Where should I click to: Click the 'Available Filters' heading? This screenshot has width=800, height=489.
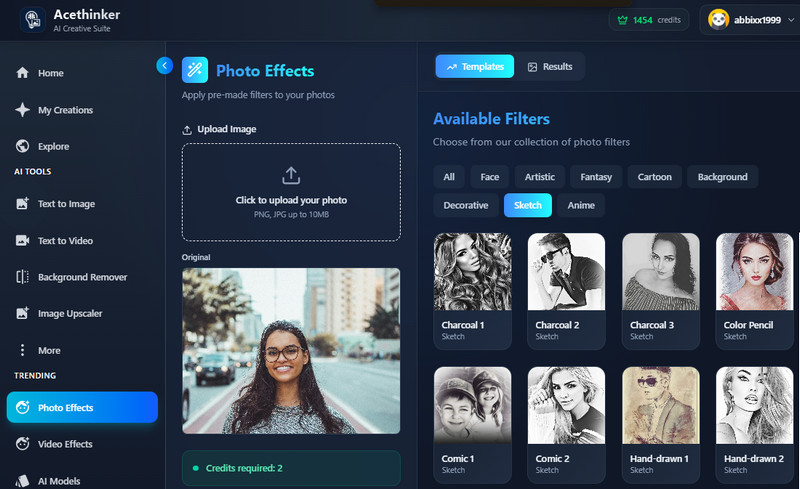tap(491, 119)
